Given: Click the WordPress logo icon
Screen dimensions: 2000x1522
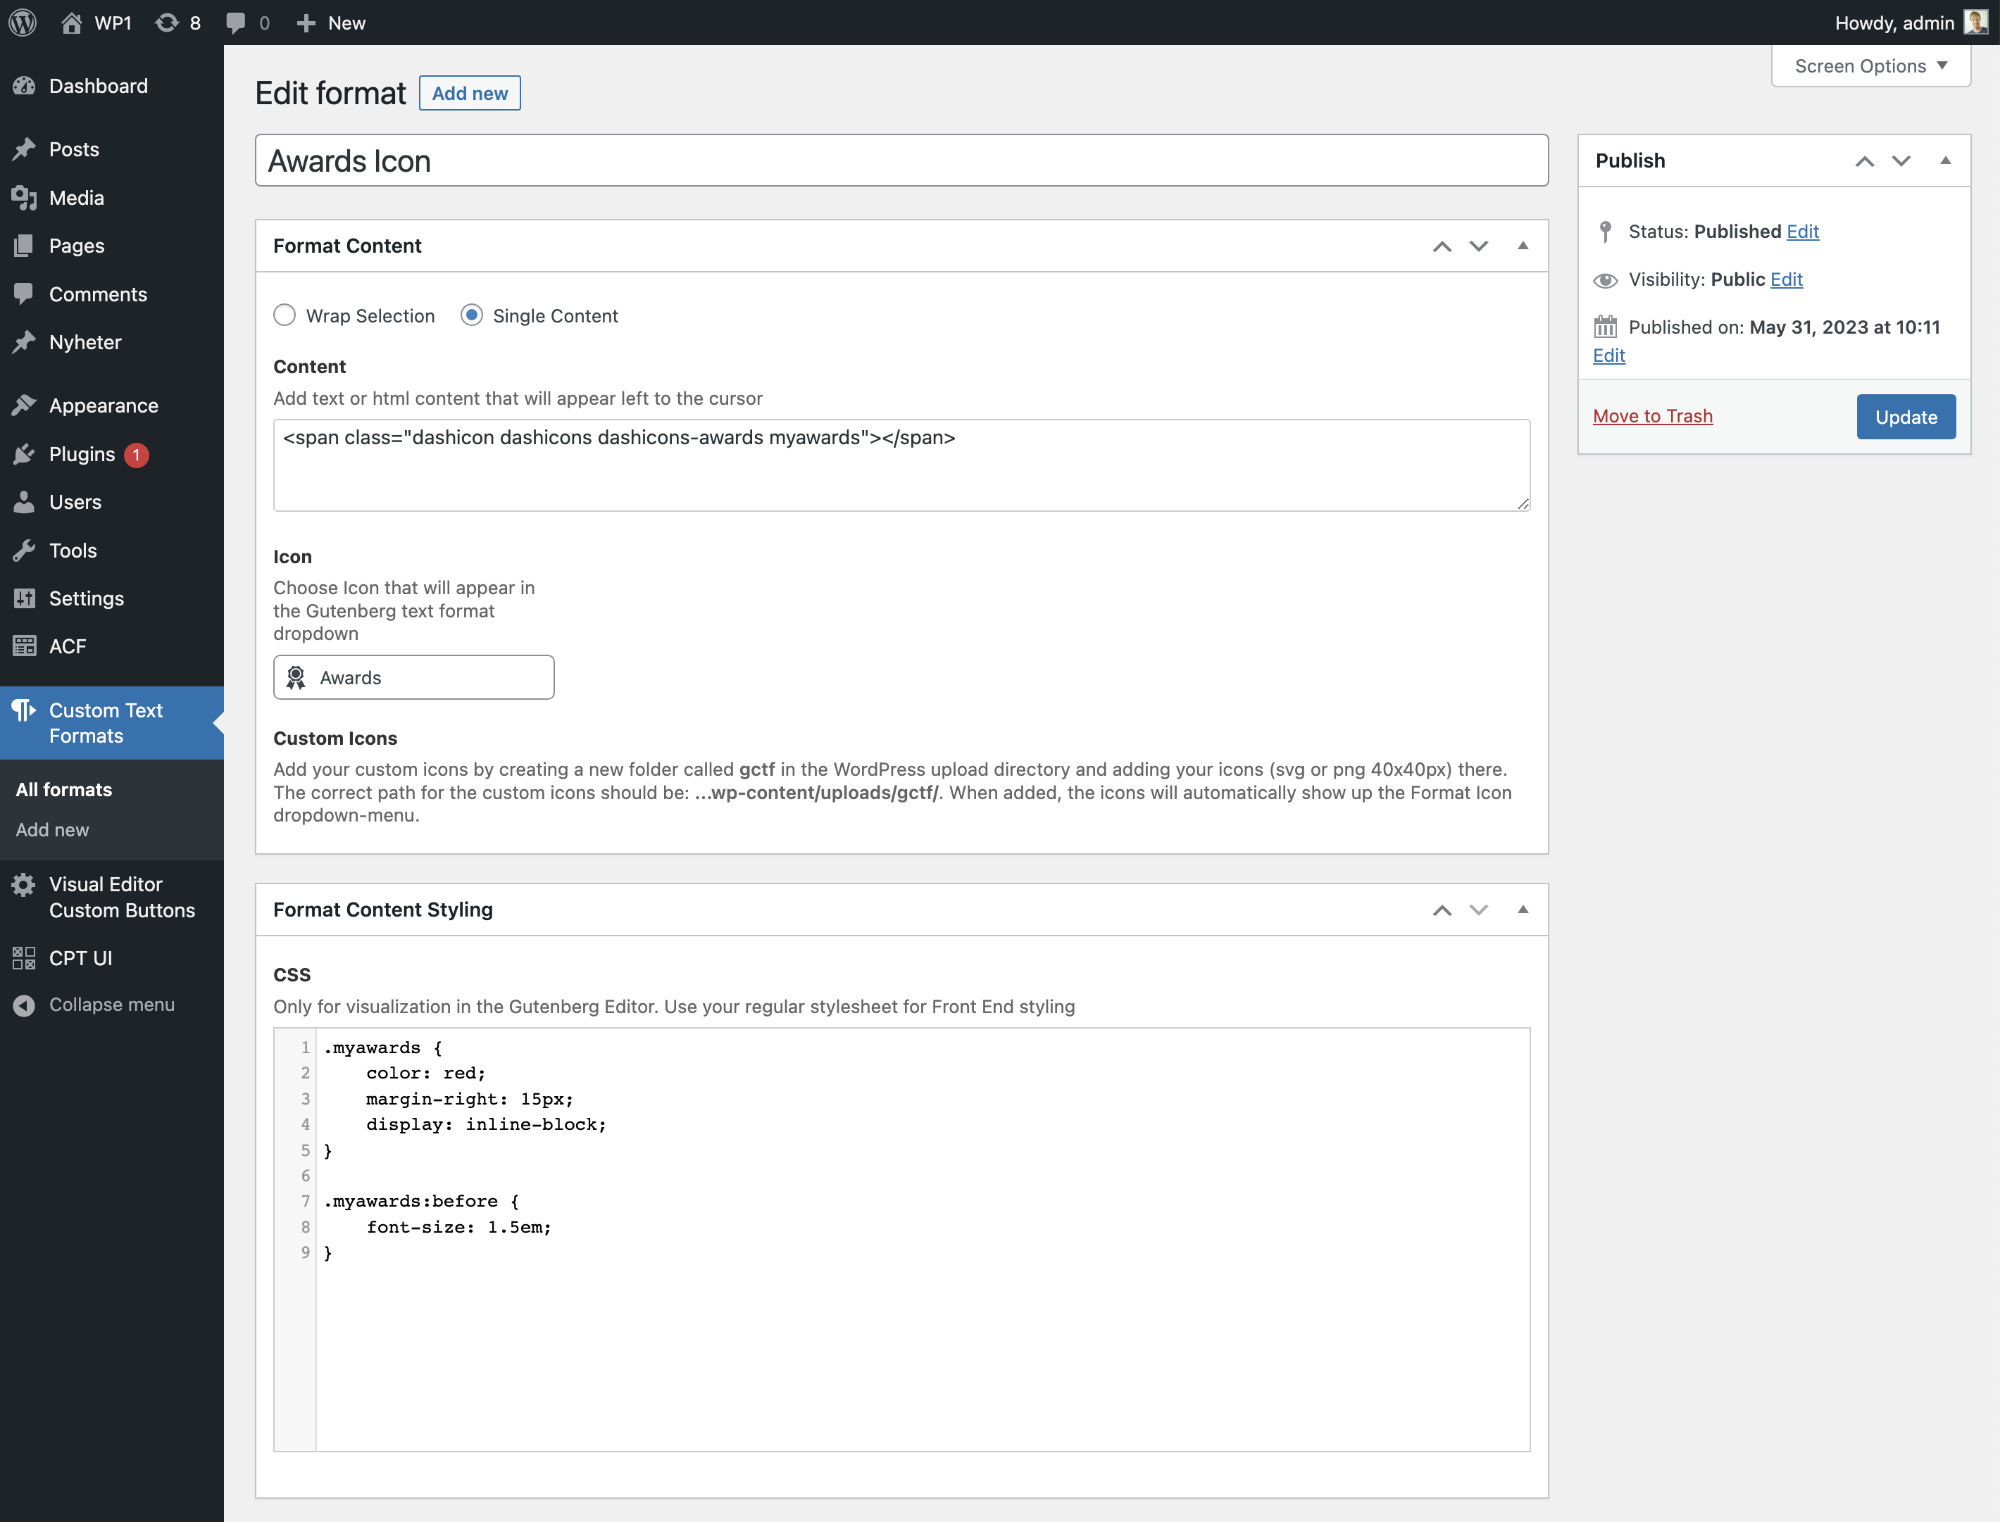Looking at the screenshot, I should point(22,22).
